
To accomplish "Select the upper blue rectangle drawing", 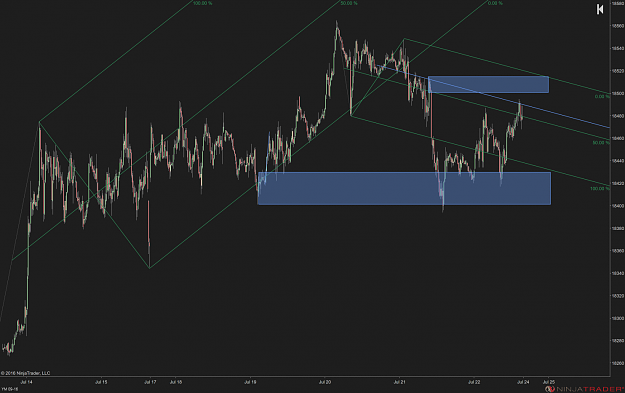I will click(x=488, y=84).
